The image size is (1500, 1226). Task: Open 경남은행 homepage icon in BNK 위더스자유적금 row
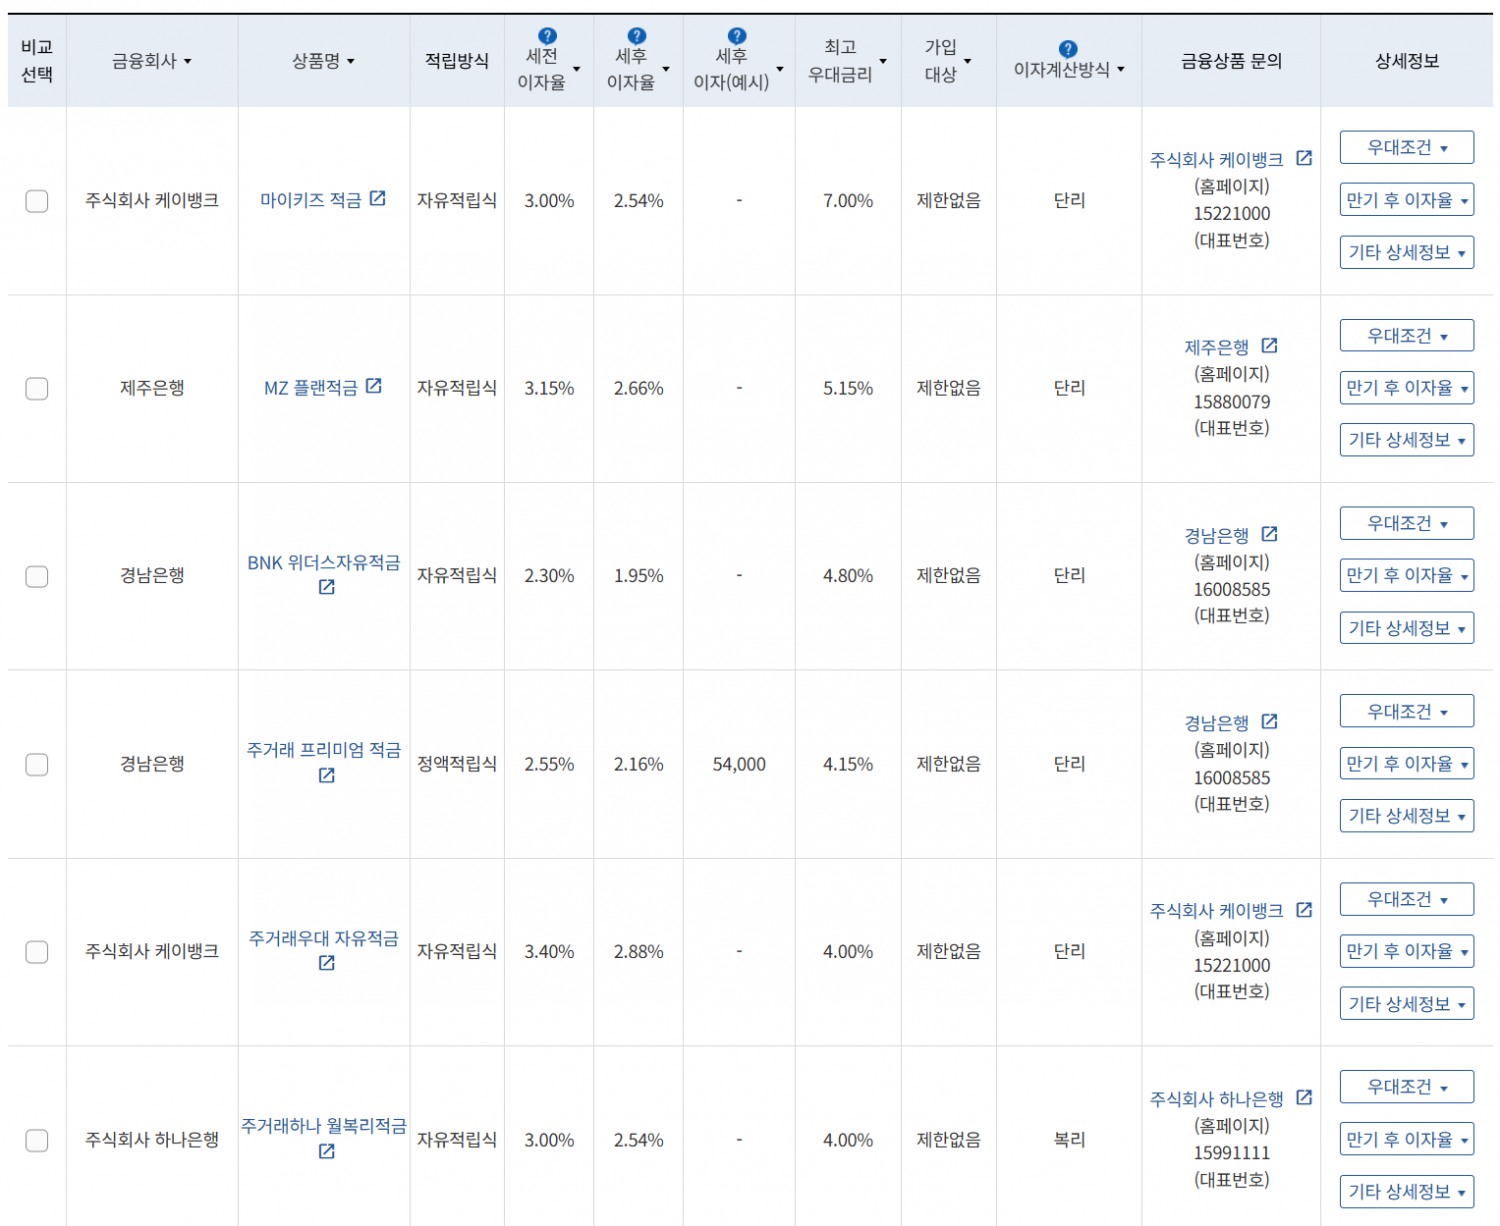pos(1269,534)
